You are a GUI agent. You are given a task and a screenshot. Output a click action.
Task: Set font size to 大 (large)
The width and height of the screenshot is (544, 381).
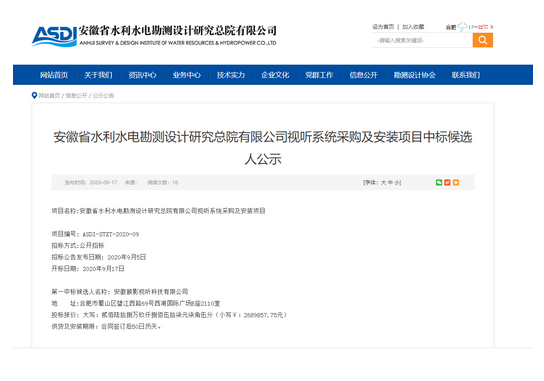pos(383,183)
